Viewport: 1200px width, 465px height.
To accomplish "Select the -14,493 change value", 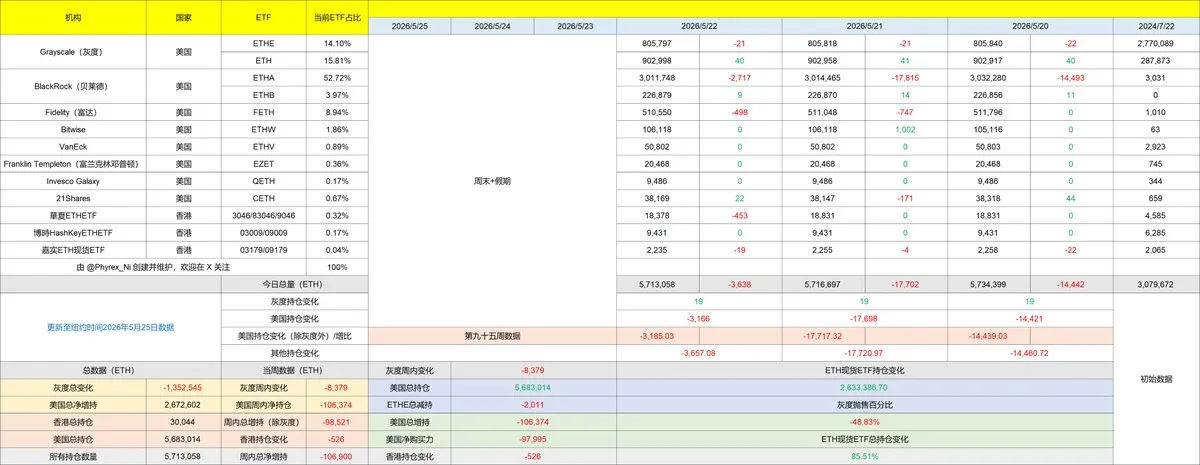I will 1072,77.
